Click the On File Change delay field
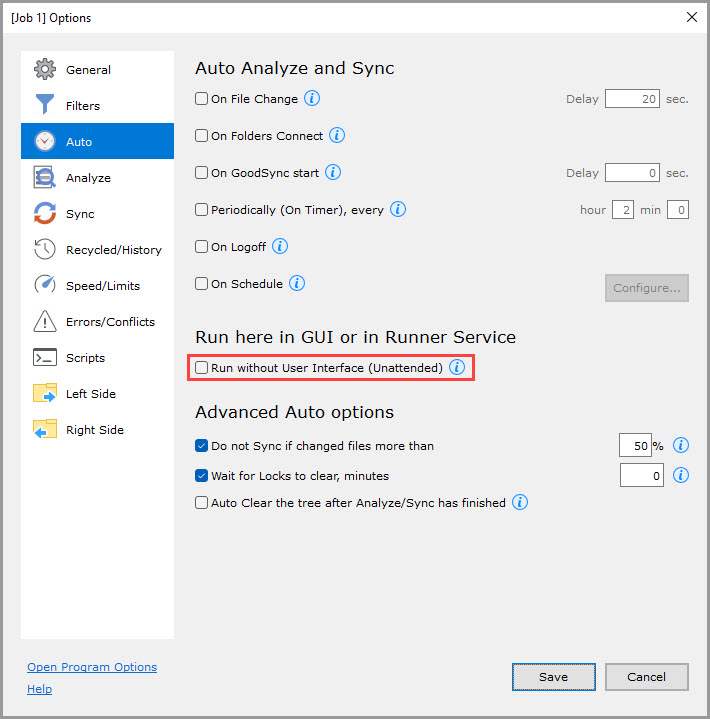This screenshot has height=719, width=710. pos(632,99)
